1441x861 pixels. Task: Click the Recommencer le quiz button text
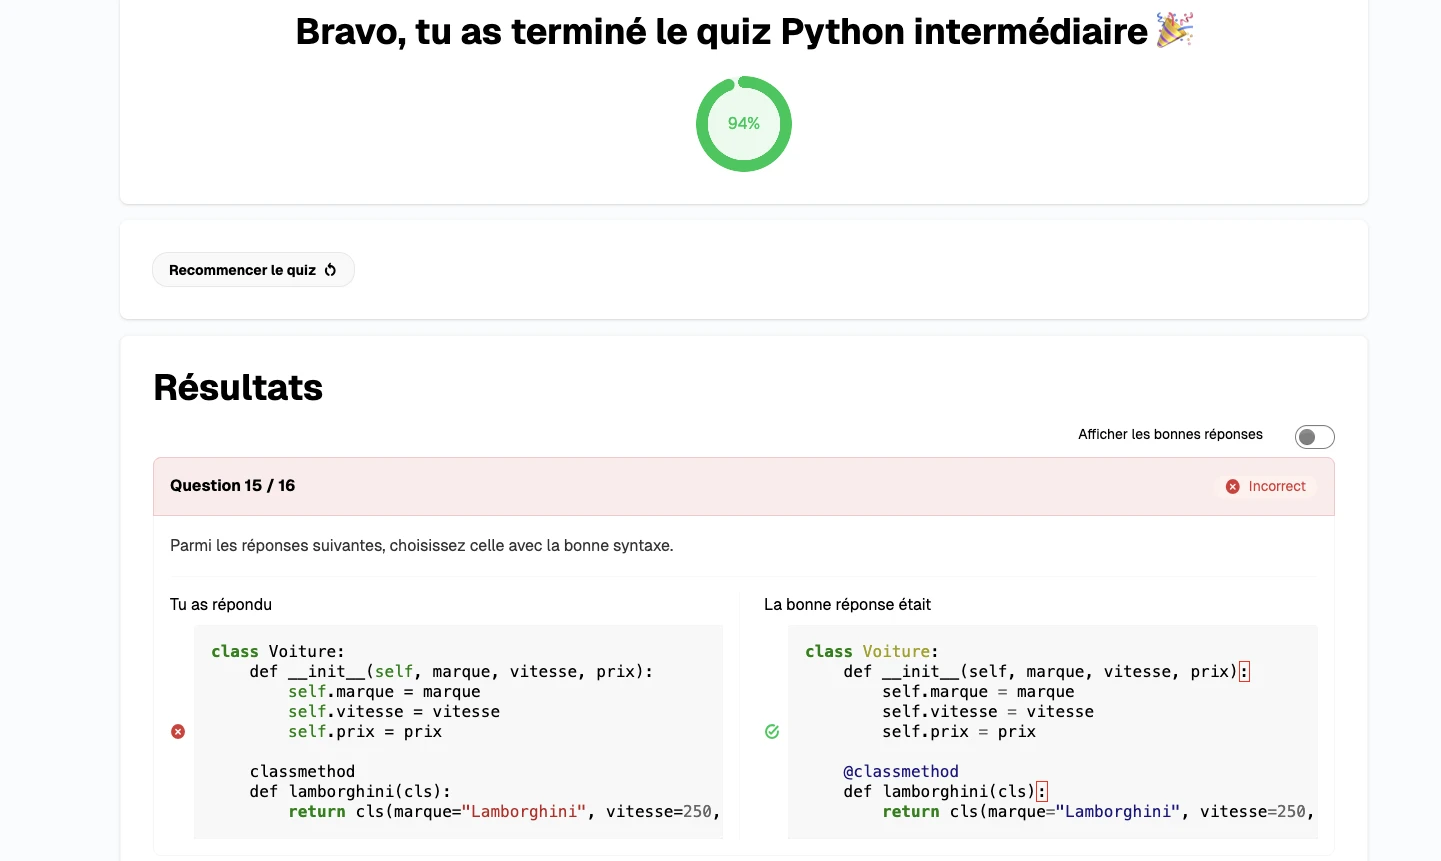point(242,270)
